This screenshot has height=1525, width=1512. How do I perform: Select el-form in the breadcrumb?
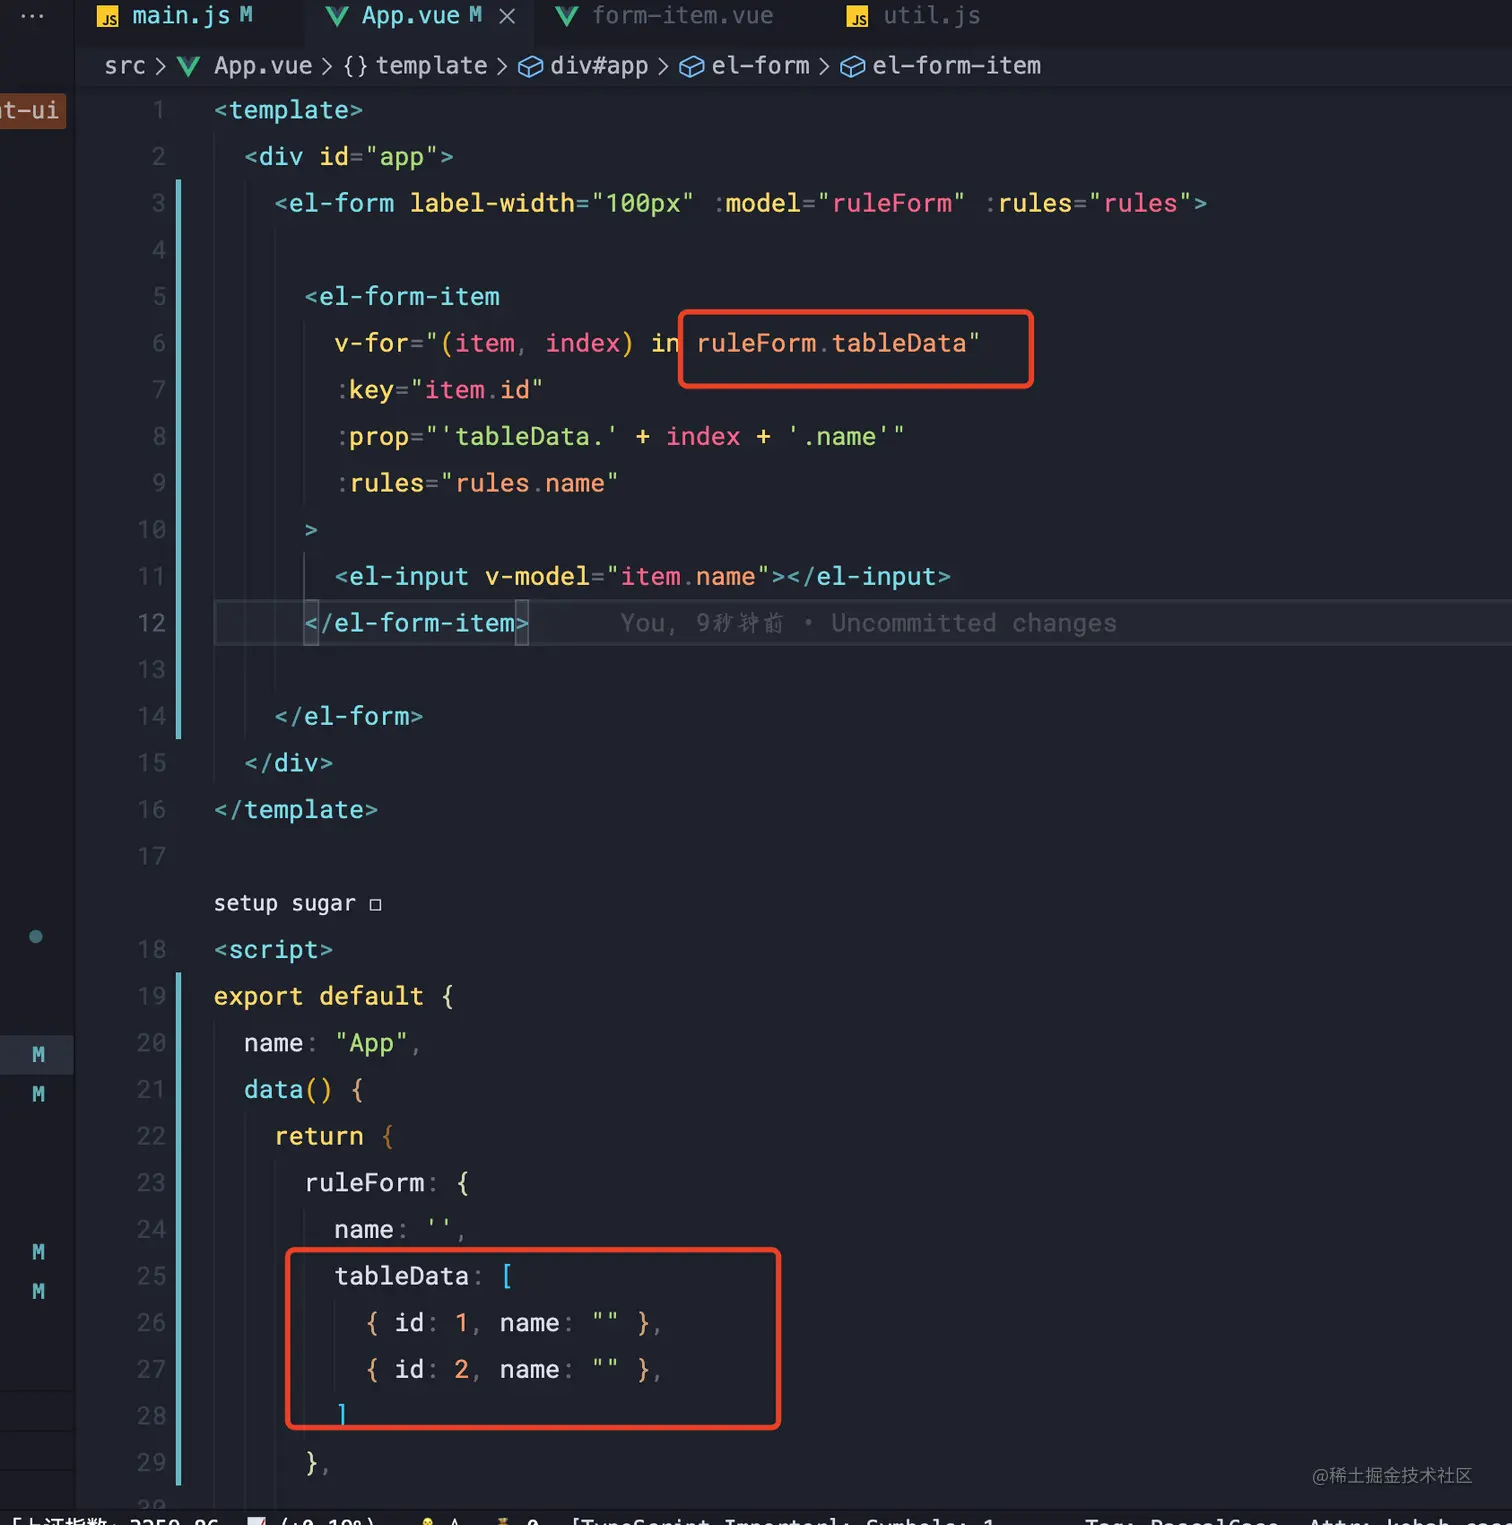[760, 66]
